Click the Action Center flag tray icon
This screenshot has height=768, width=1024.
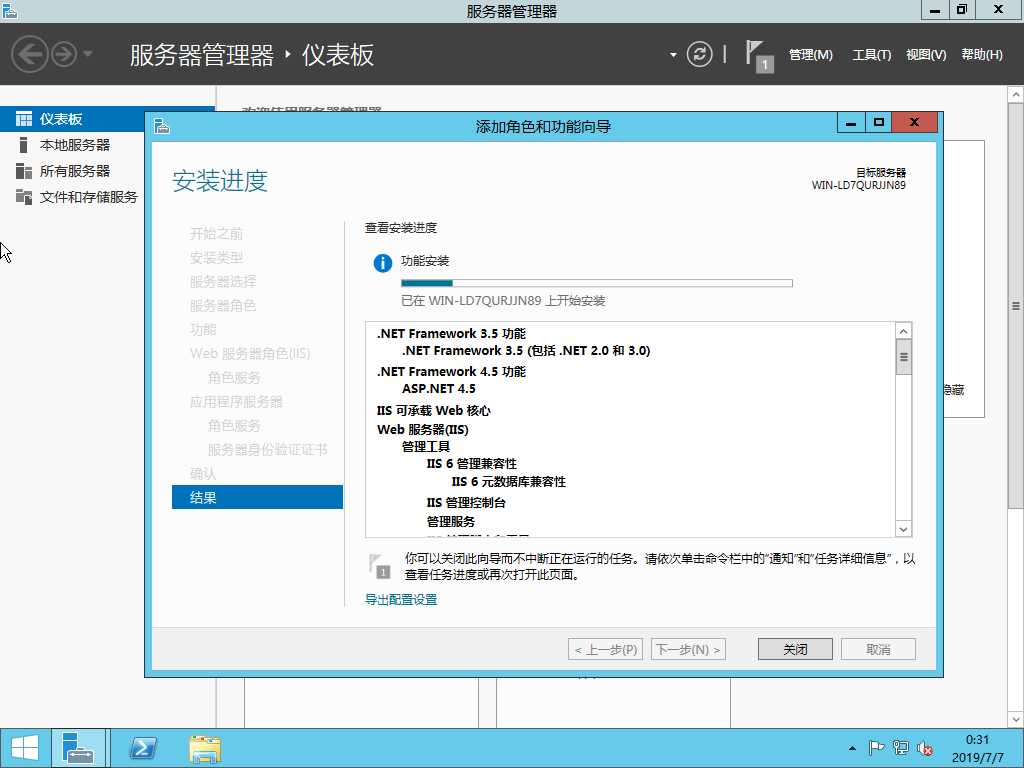(x=876, y=748)
